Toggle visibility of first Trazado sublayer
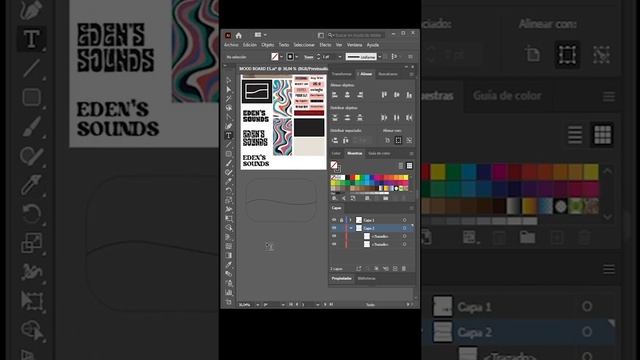 [334, 236]
